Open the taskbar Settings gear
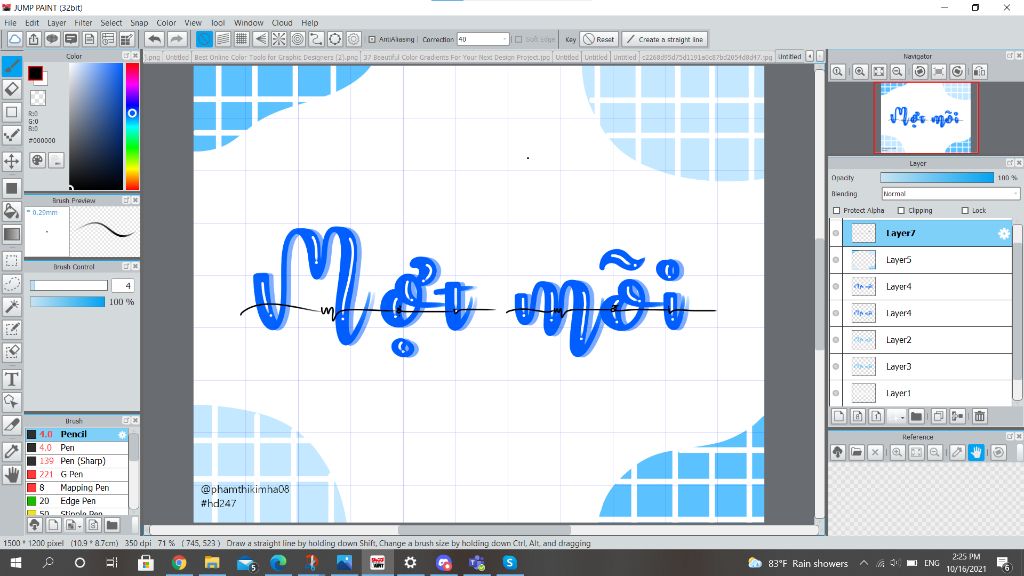This screenshot has height=576, width=1024. tap(410, 562)
